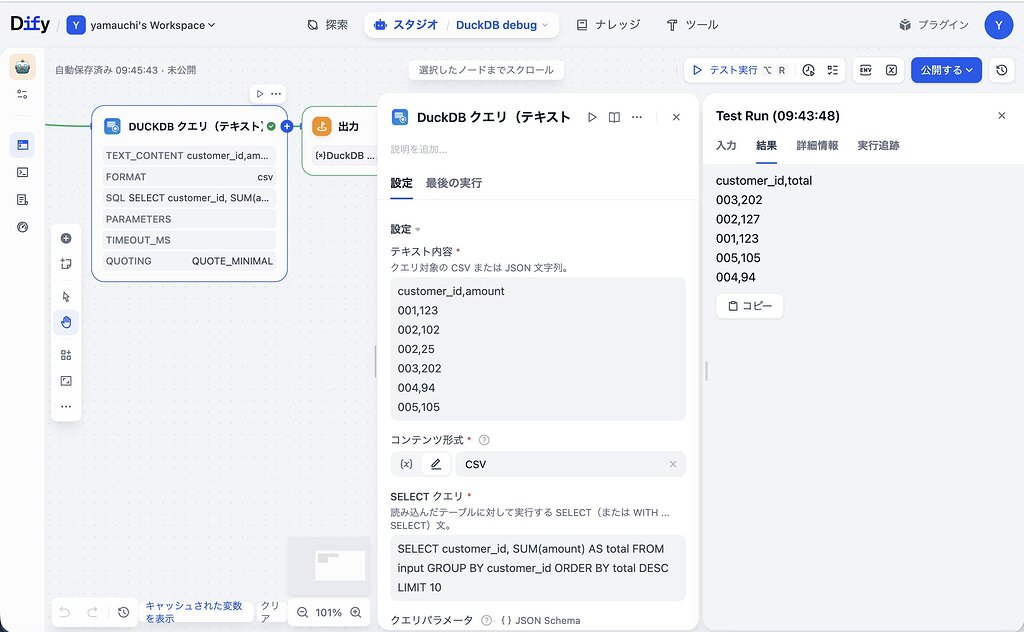Switch to 実行追跡 tab in Test Run
The width and height of the screenshot is (1024, 632).
coord(878,146)
